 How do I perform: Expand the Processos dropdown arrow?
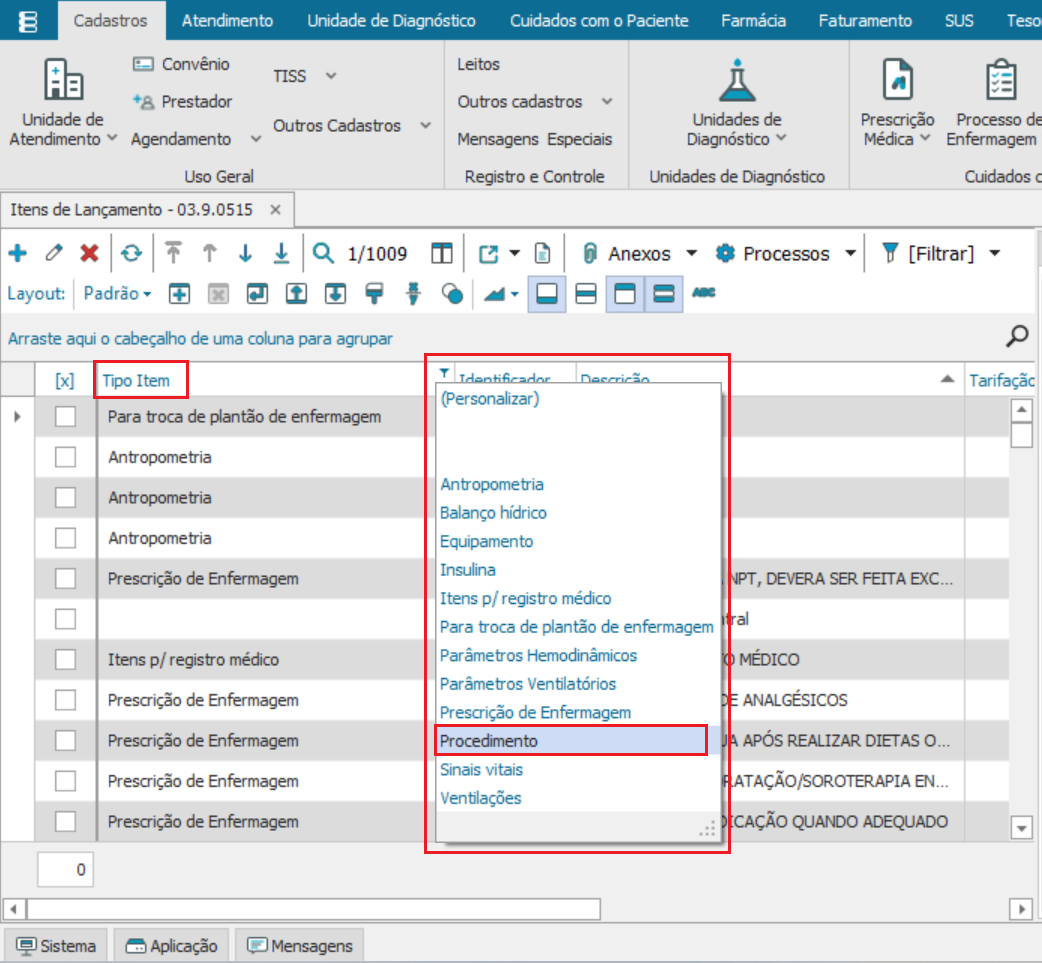pos(850,254)
